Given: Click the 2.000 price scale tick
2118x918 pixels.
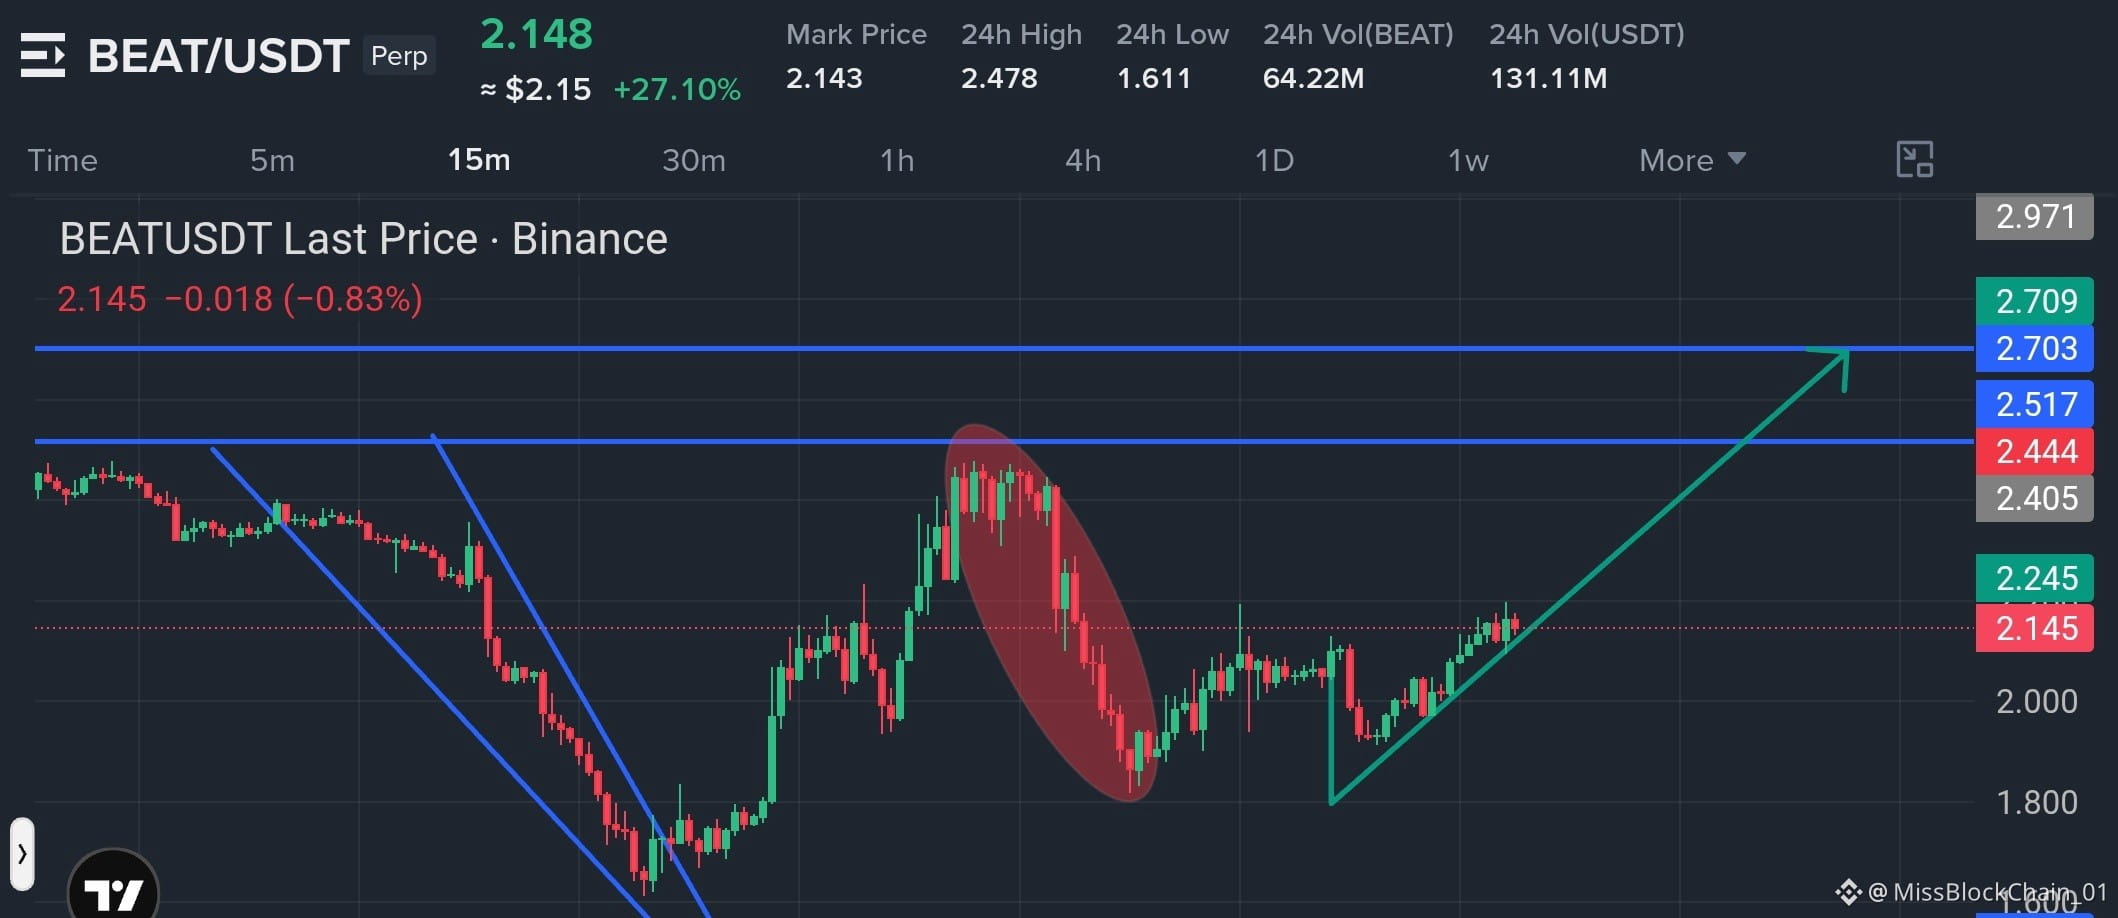Looking at the screenshot, I should coord(2037,701).
